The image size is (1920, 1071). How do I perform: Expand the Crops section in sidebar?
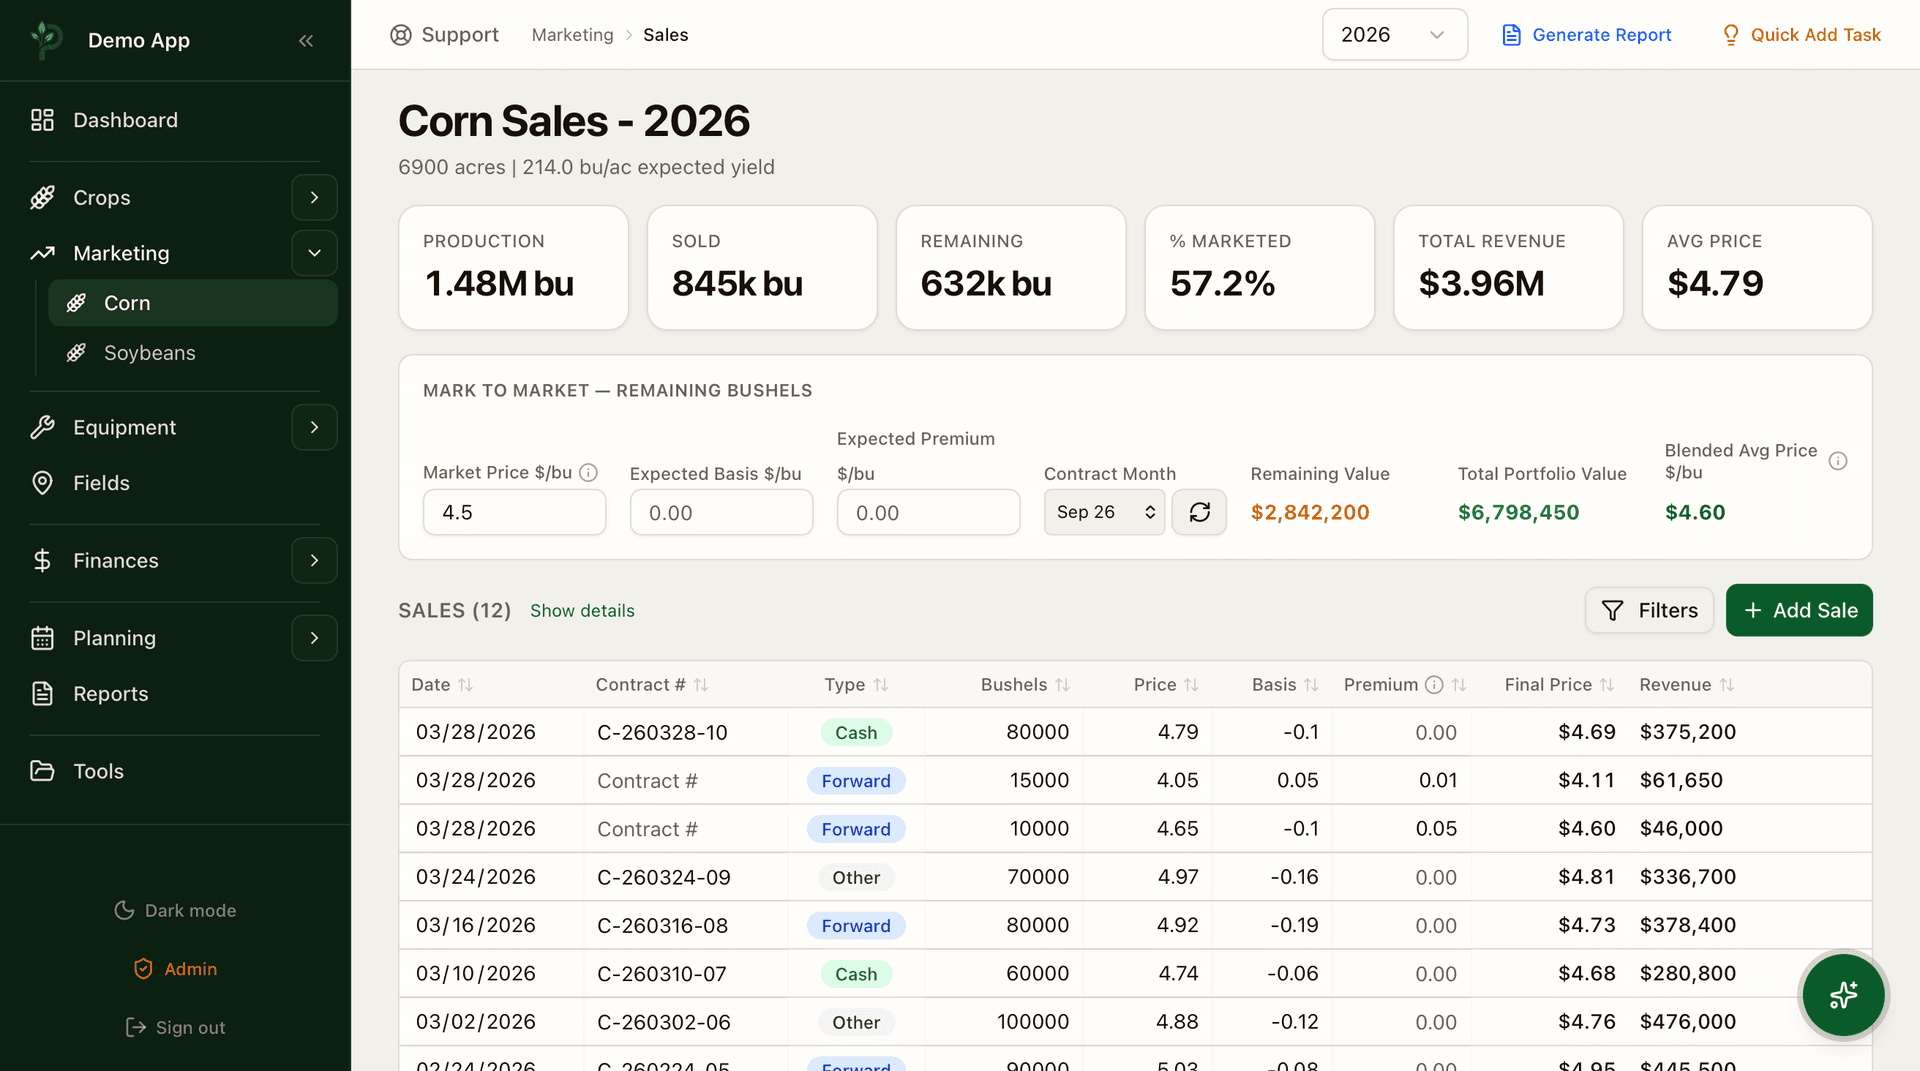(314, 197)
